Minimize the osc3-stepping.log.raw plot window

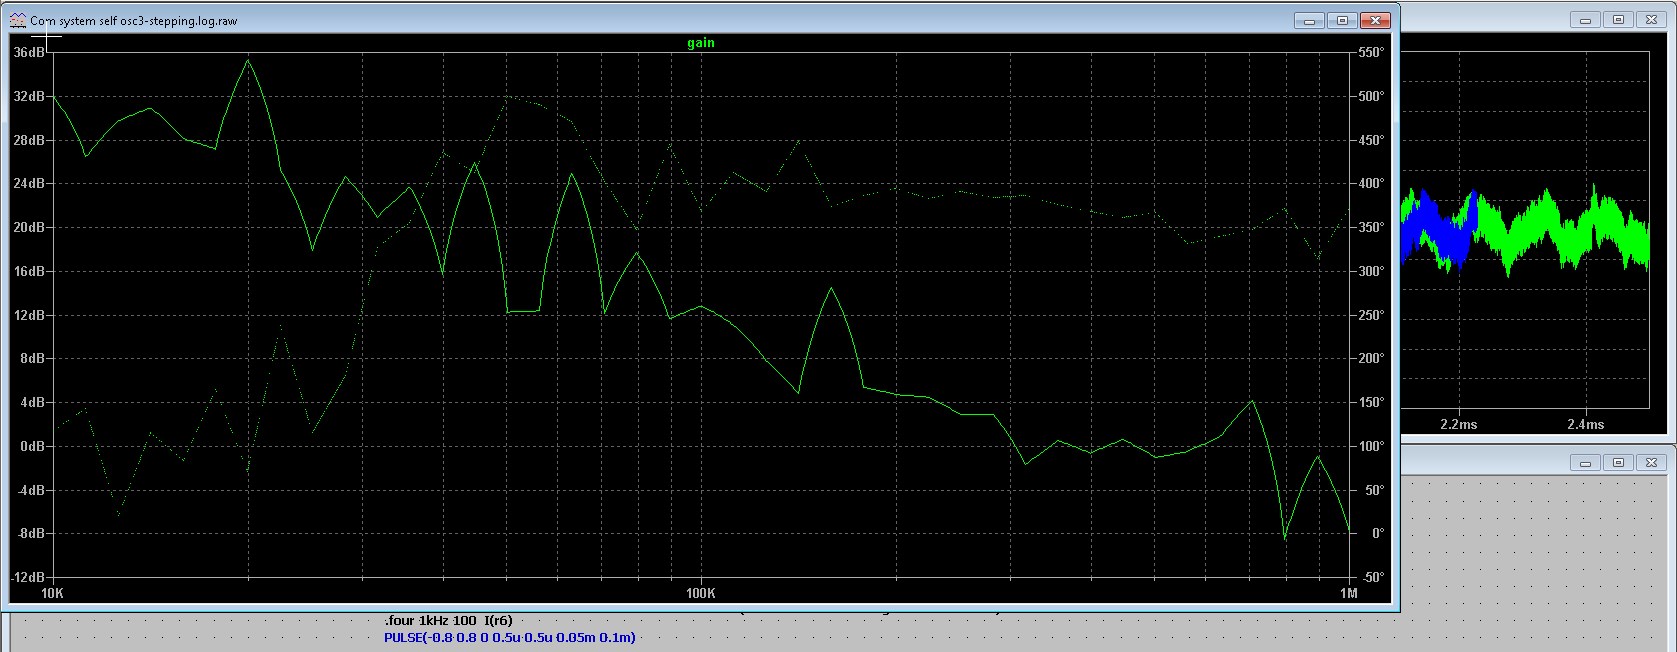click(x=1309, y=20)
